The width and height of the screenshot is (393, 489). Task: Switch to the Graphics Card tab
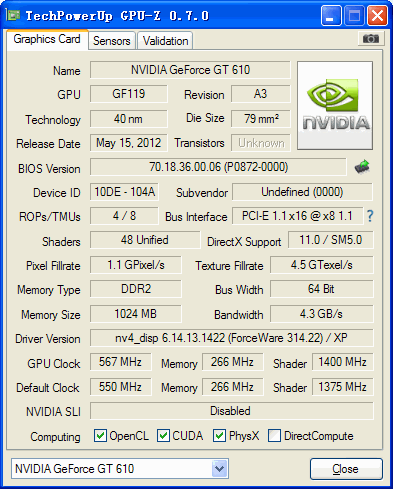(47, 39)
